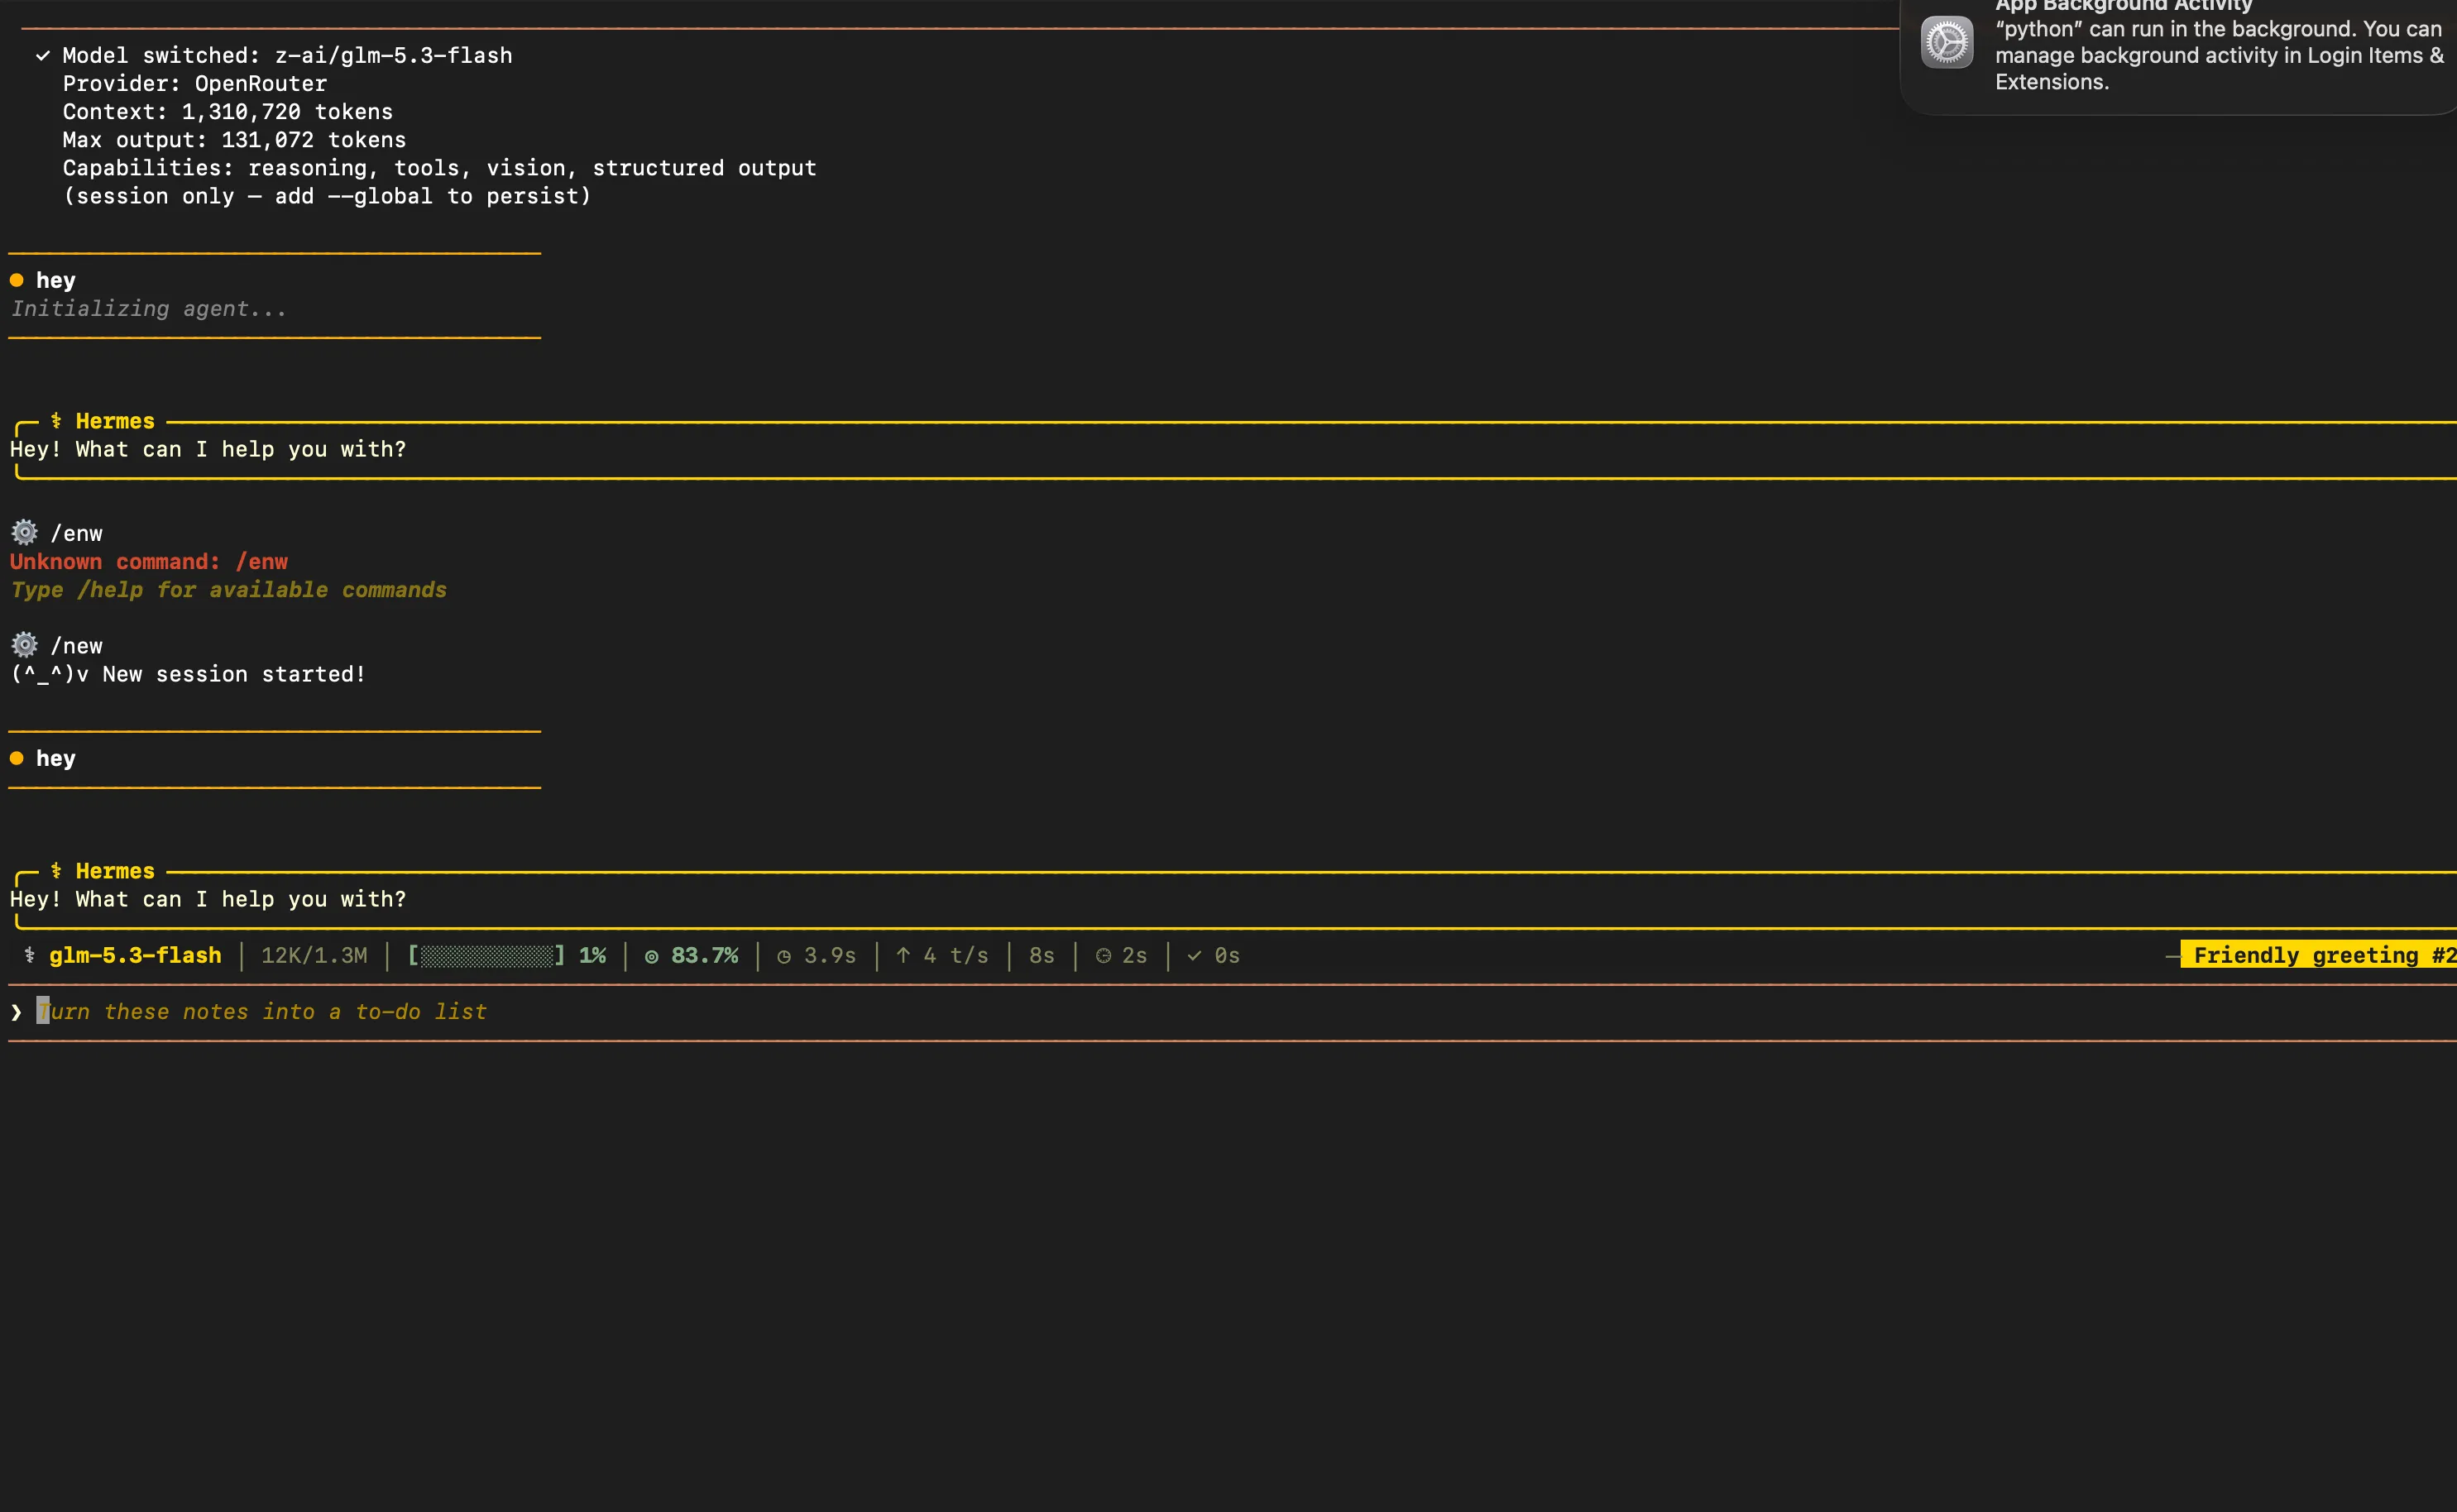Click the 'Initializing agent...' text
This screenshot has width=2457, height=1512.
pos(149,309)
